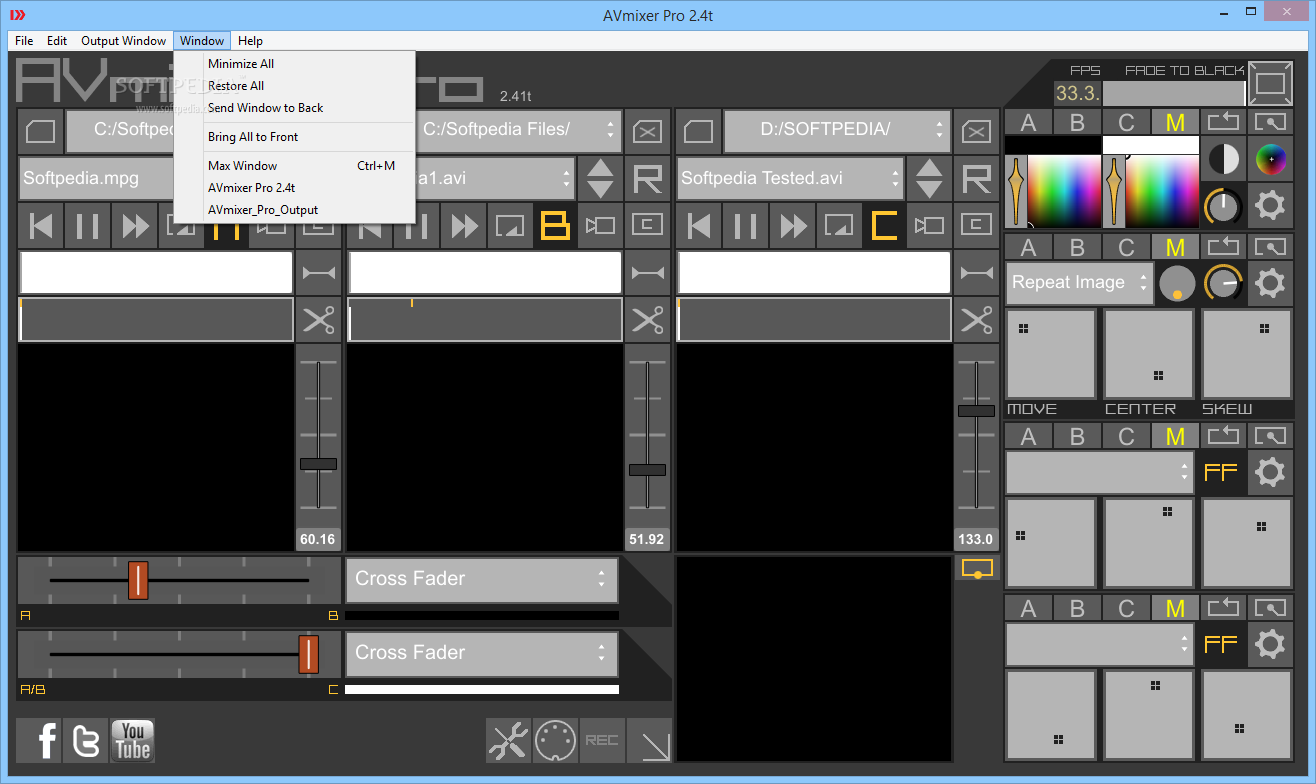Click the R button on channel B

pyautogui.click(x=648, y=180)
